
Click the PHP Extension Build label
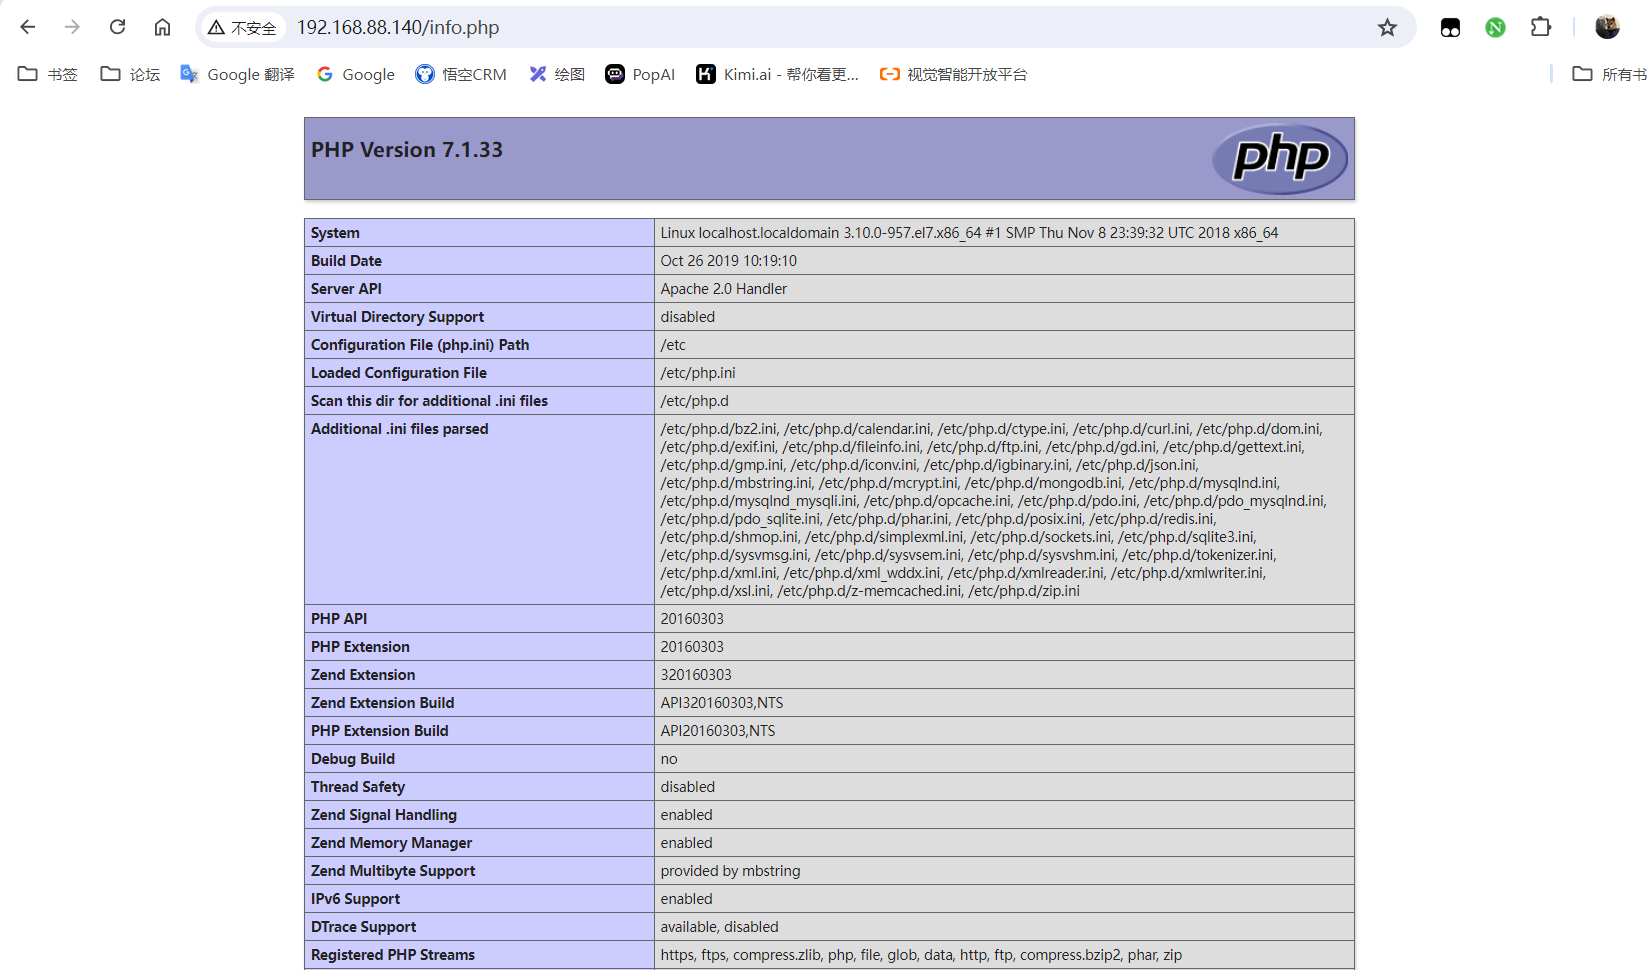click(379, 731)
